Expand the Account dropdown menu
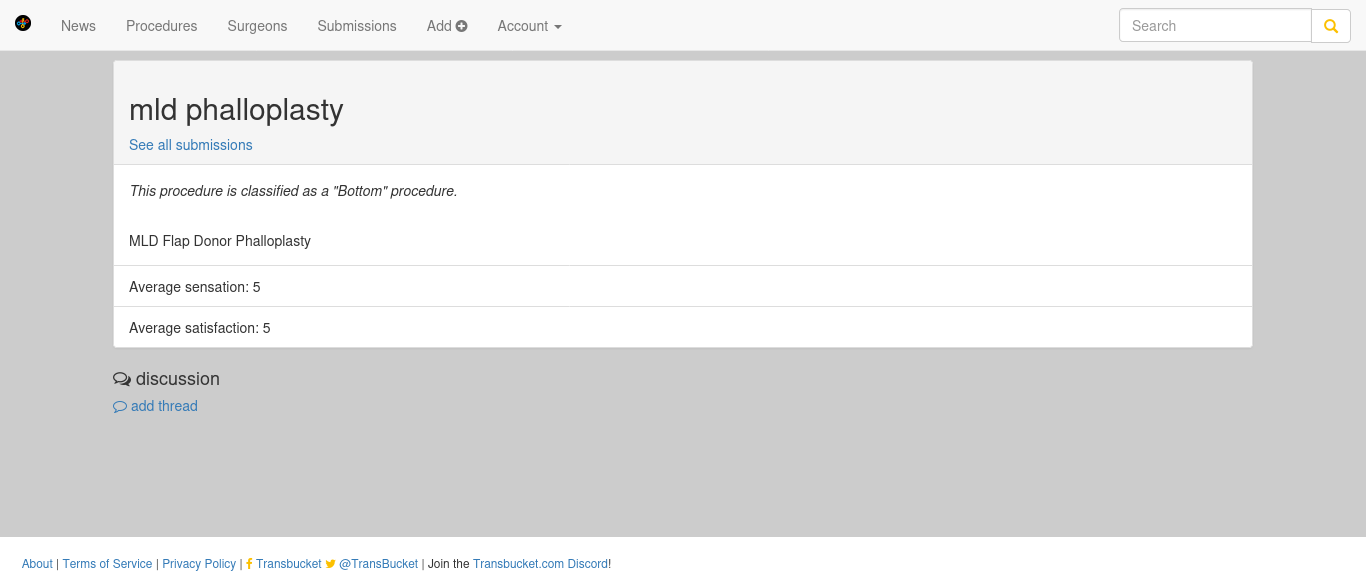This screenshot has width=1366, height=587. click(x=529, y=26)
